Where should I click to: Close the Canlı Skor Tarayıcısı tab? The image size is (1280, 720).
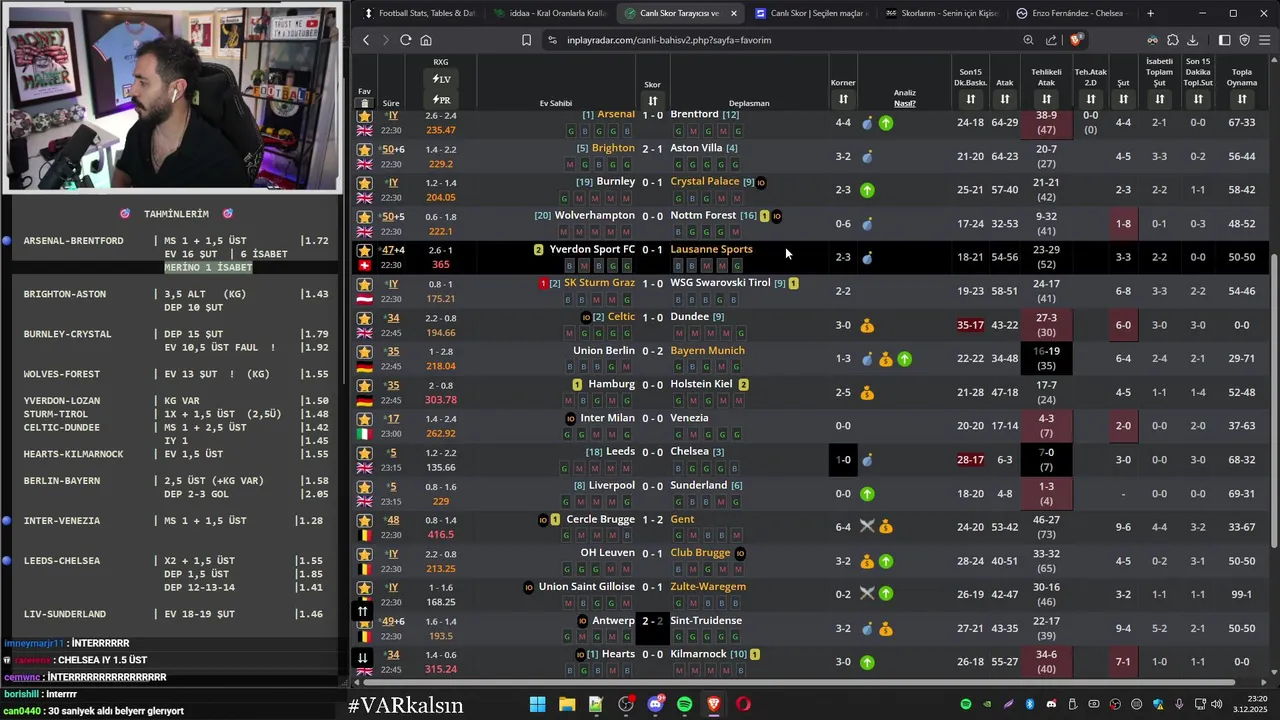click(734, 13)
